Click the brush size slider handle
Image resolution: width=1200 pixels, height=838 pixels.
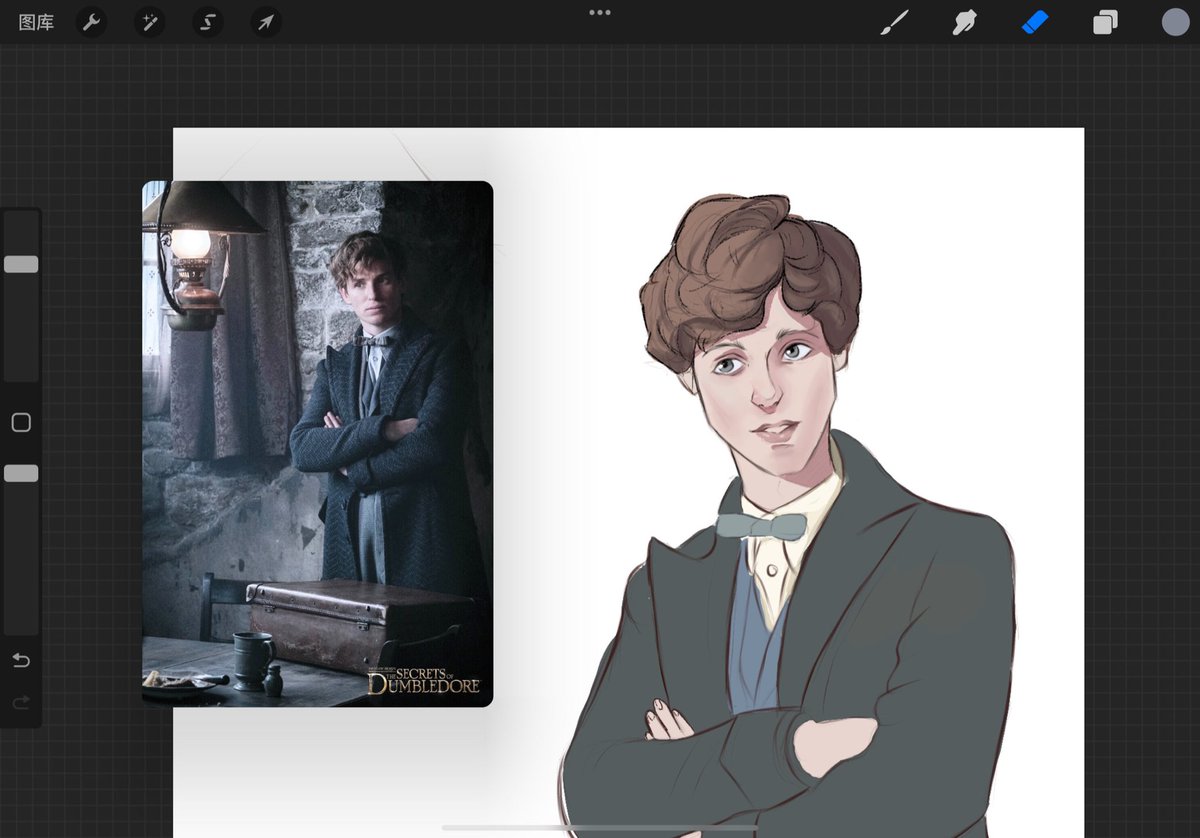pos(21,264)
